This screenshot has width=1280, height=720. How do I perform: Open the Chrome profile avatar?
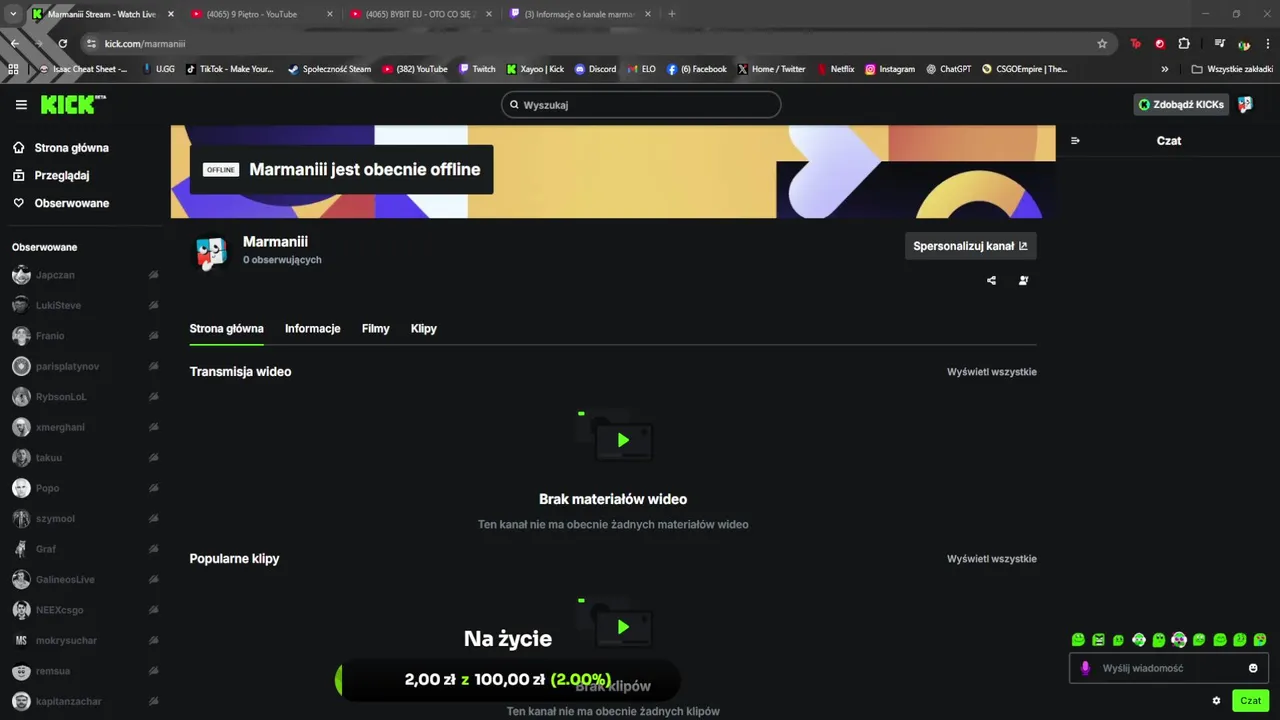(1244, 44)
